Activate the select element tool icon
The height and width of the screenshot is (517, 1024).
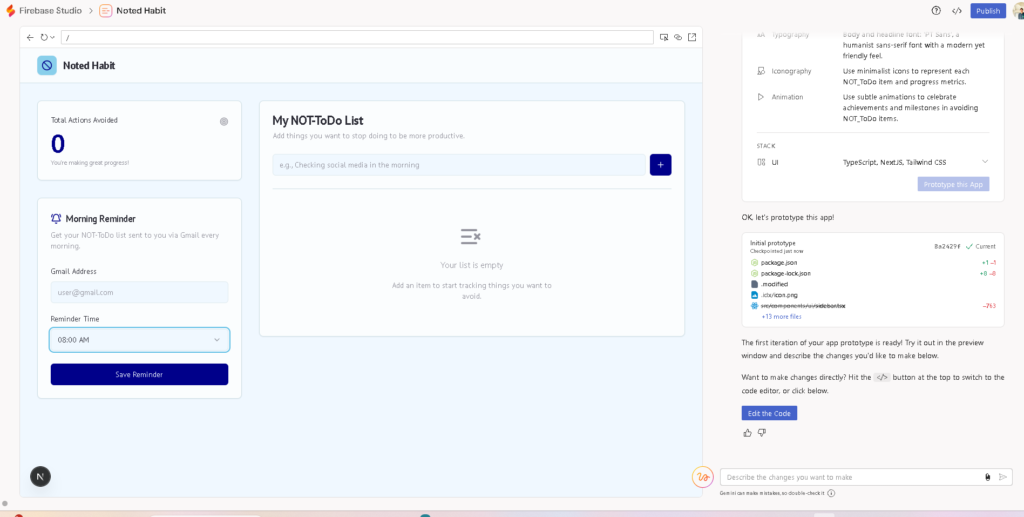click(x=664, y=37)
